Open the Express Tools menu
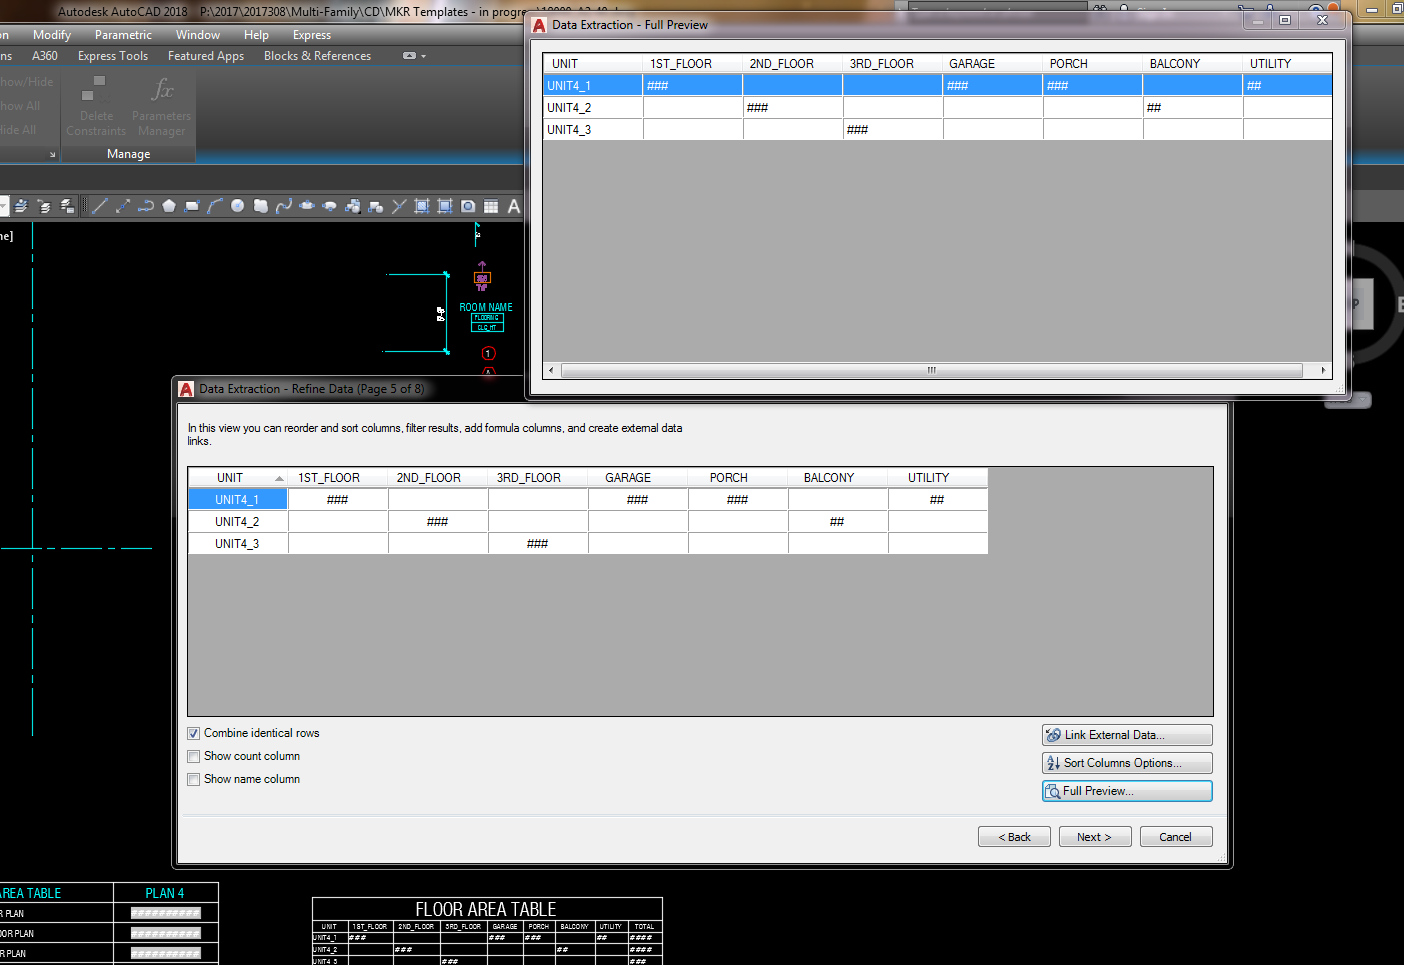Screen dimensions: 1404x965 [112, 55]
